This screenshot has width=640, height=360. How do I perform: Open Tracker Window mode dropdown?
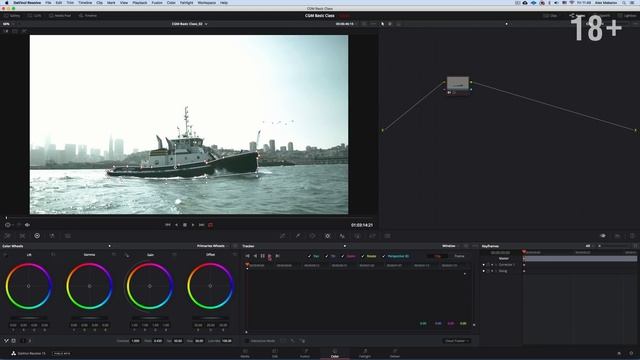pyautogui.click(x=450, y=246)
